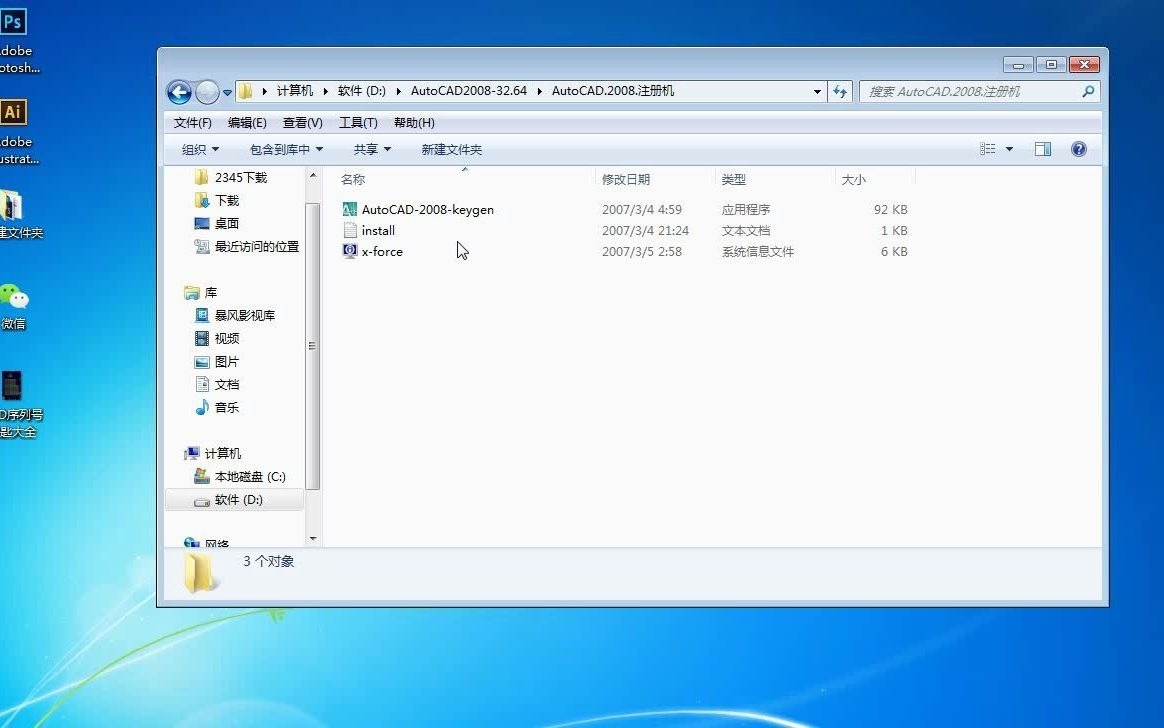Launch Adobe Illustrator from the desktop
This screenshot has width=1164, height=728.
[x=13, y=113]
